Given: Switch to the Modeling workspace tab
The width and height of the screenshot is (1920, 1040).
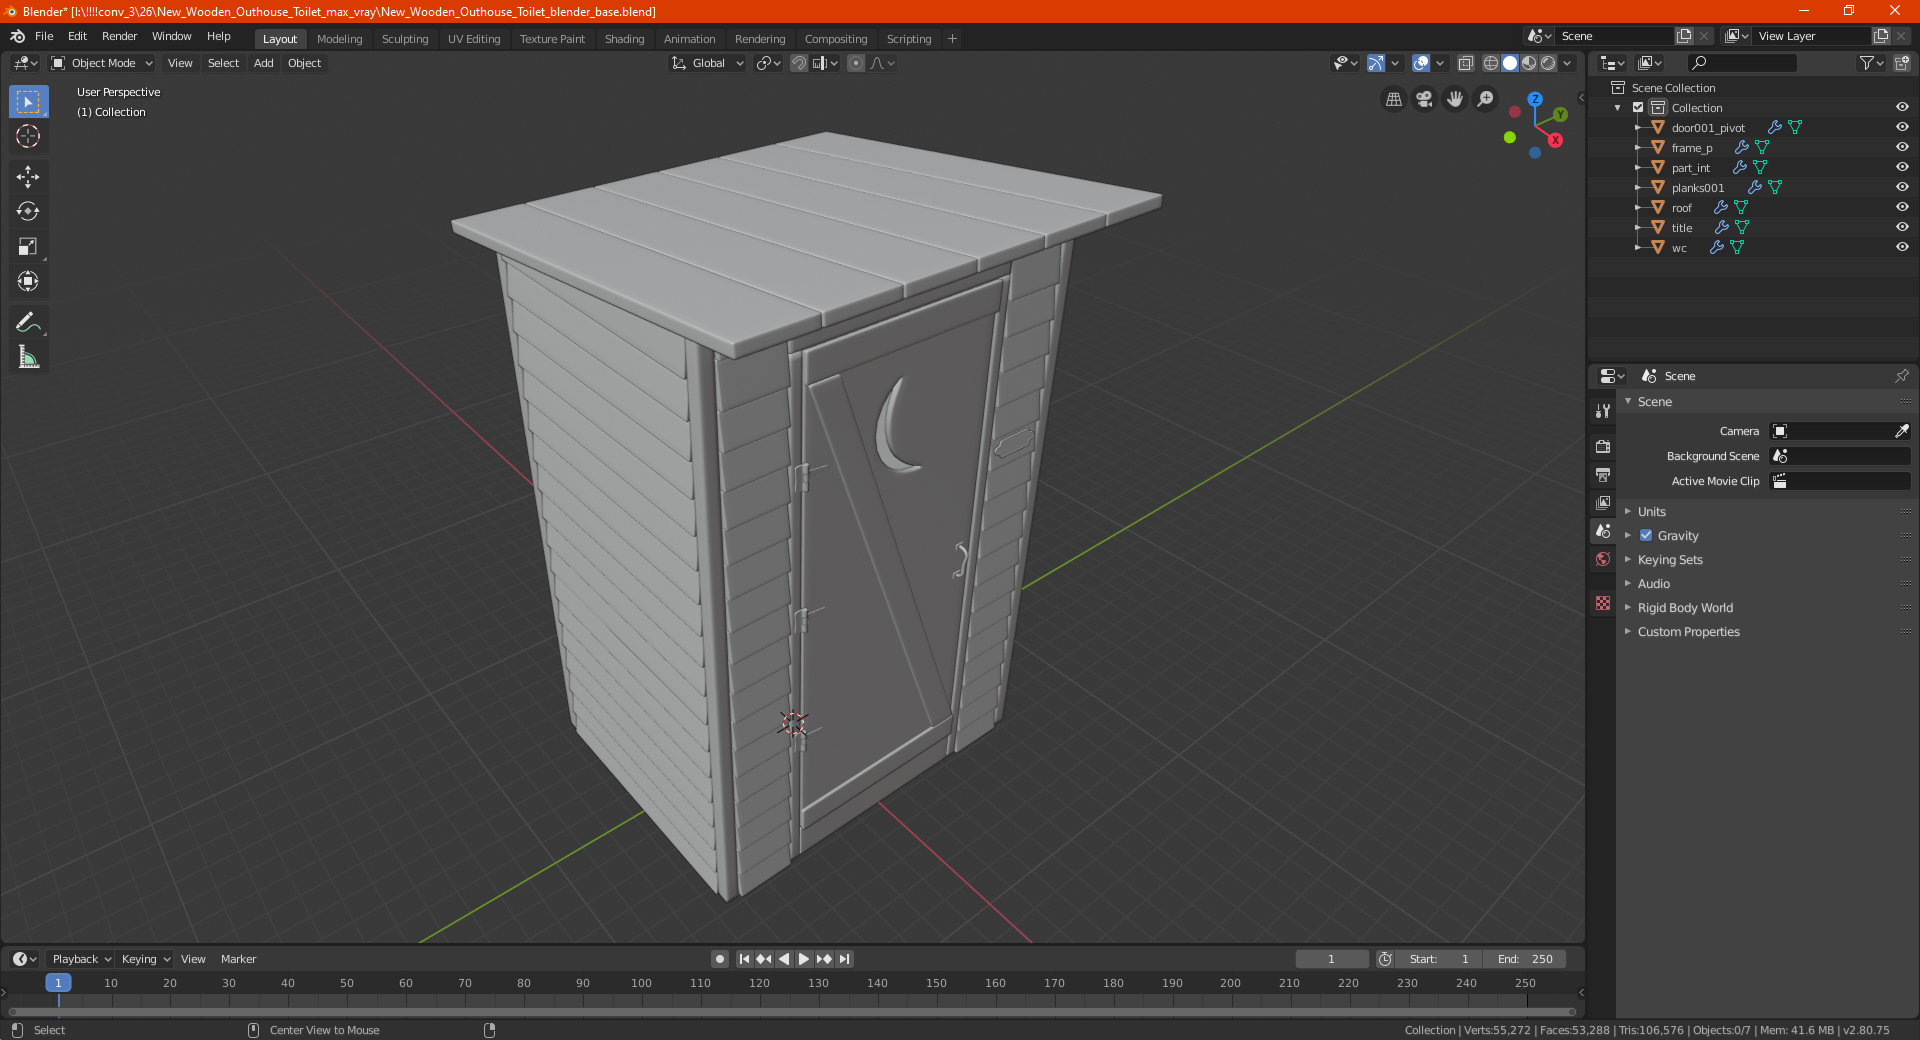Looking at the screenshot, I should (x=339, y=39).
